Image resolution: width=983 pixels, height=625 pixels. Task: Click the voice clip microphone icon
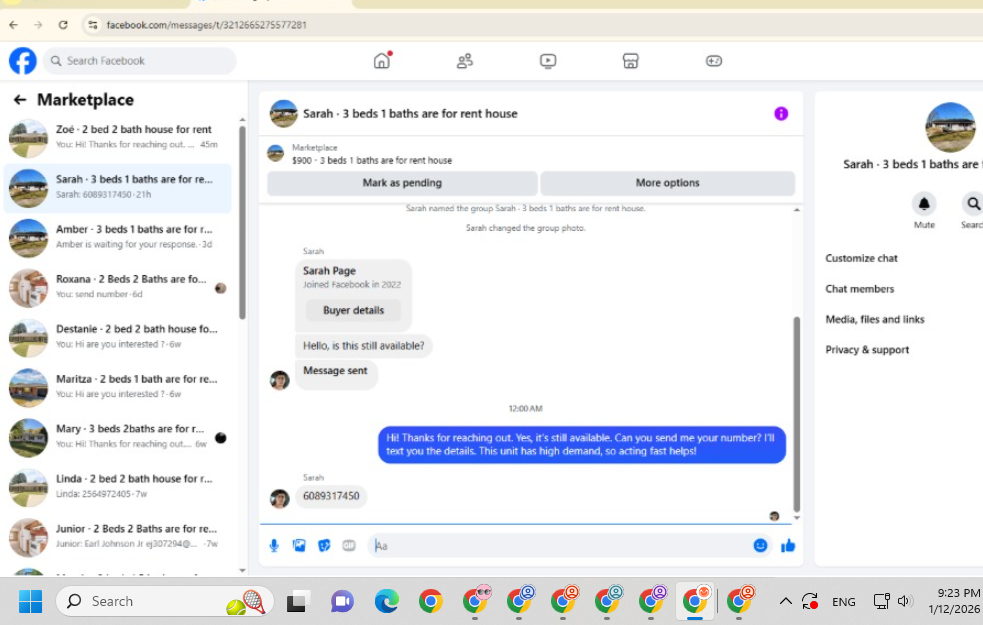click(x=274, y=546)
